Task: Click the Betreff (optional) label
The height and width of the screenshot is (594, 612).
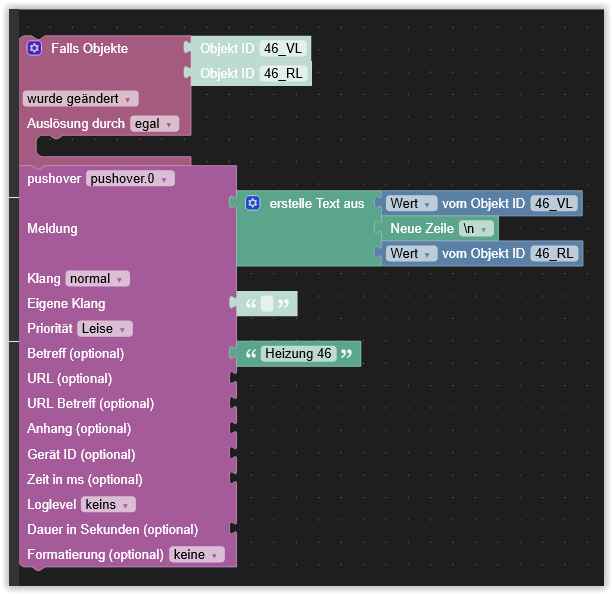Action: tap(76, 354)
